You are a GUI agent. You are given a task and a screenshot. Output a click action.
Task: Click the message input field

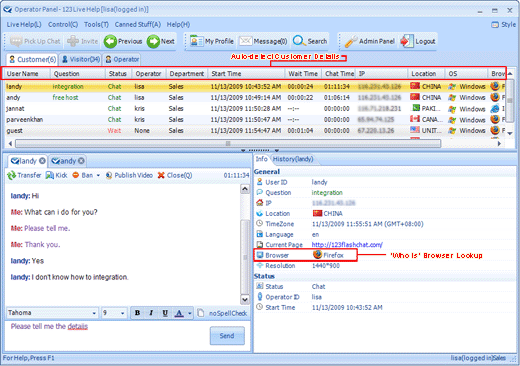[x=107, y=335]
